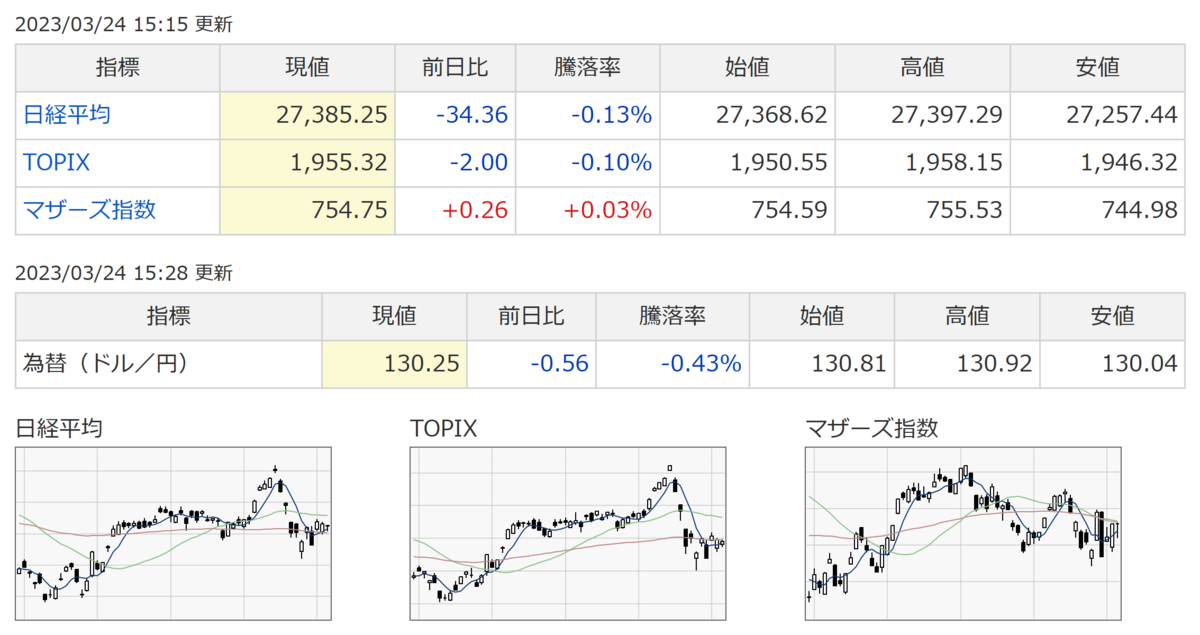Click the 為替（ドル／円） row label

click(106, 363)
